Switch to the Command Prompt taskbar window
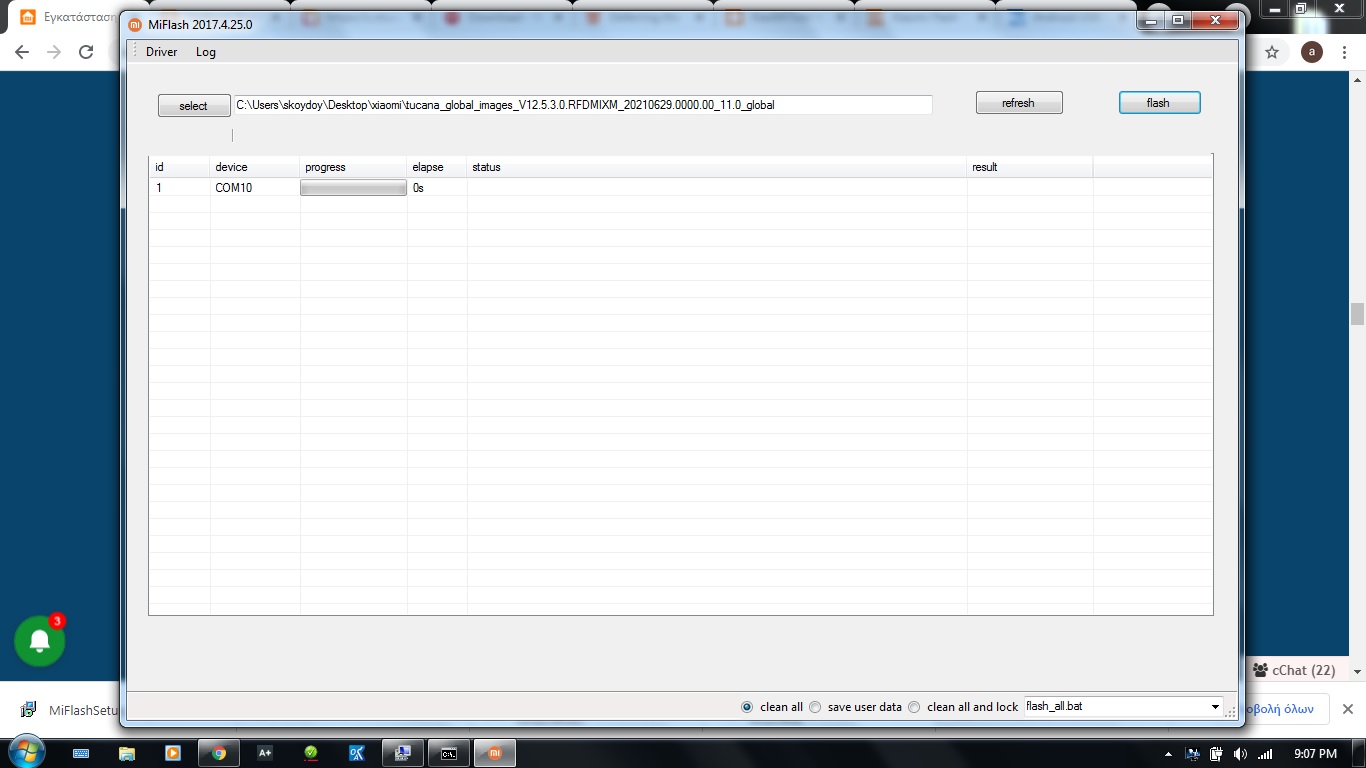Image resolution: width=1366 pixels, height=768 pixels. [x=449, y=753]
